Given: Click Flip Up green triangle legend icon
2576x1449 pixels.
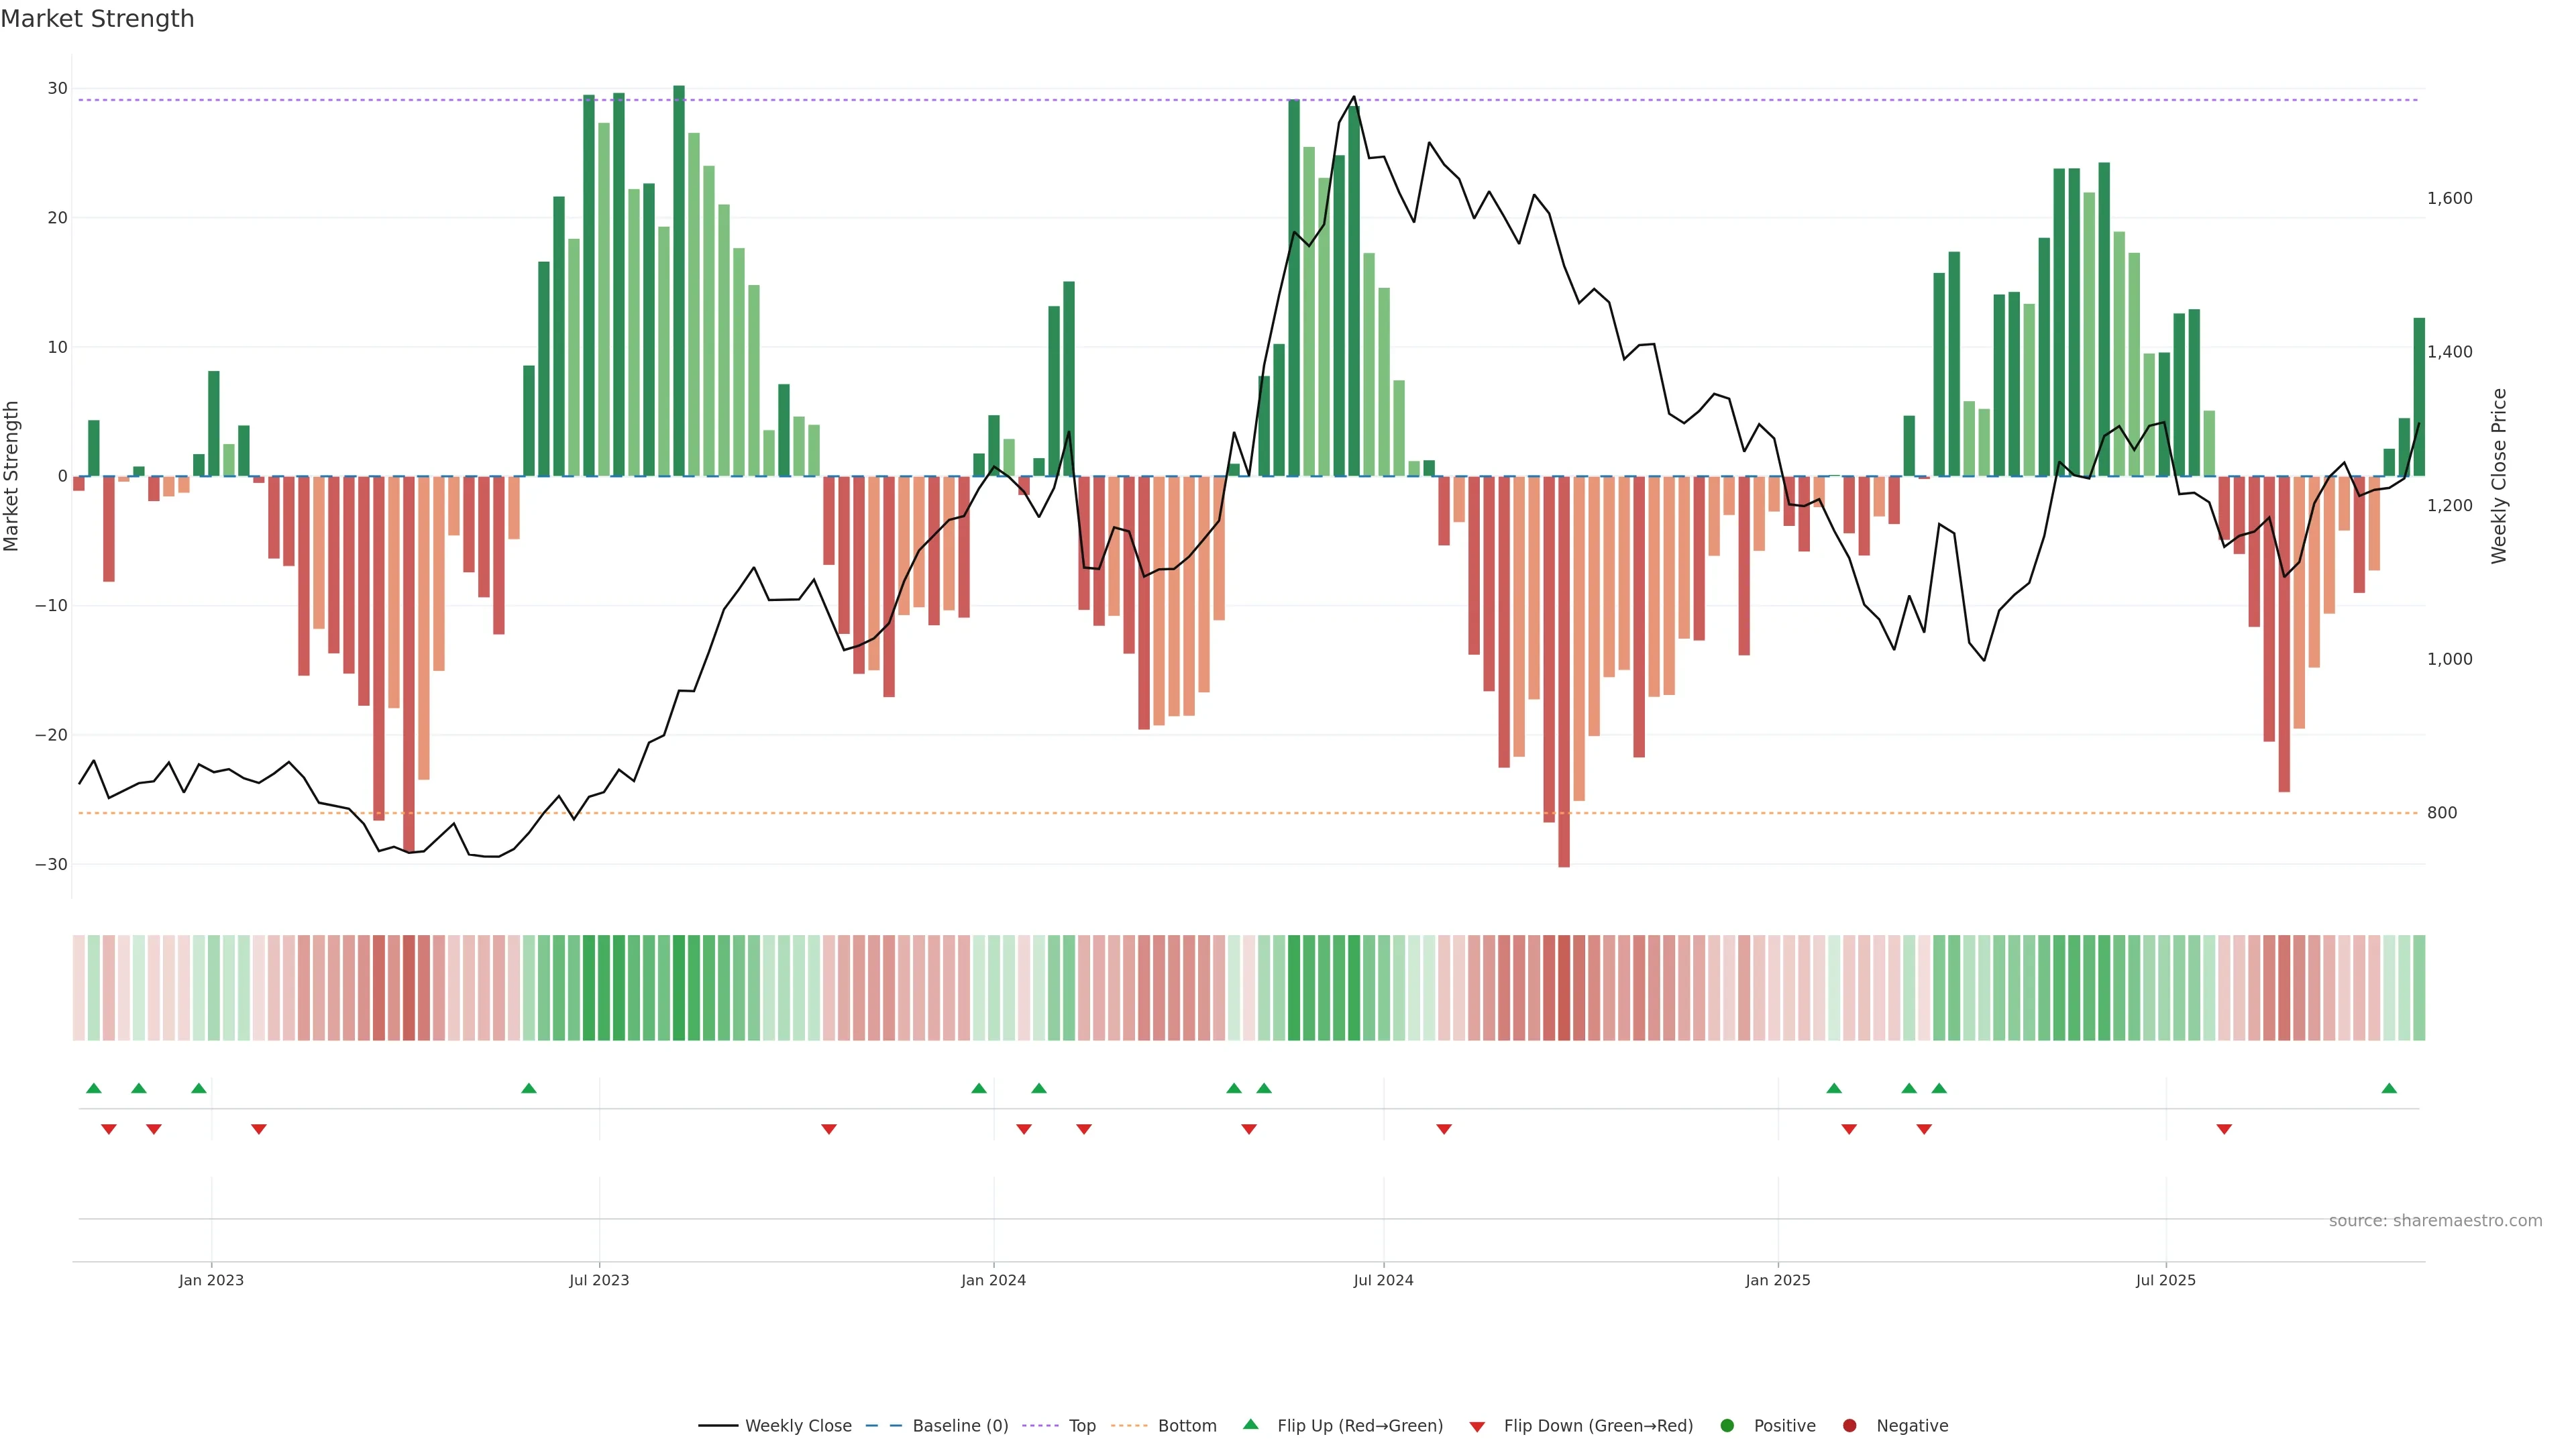Looking at the screenshot, I should pyautogui.click(x=1250, y=1424).
